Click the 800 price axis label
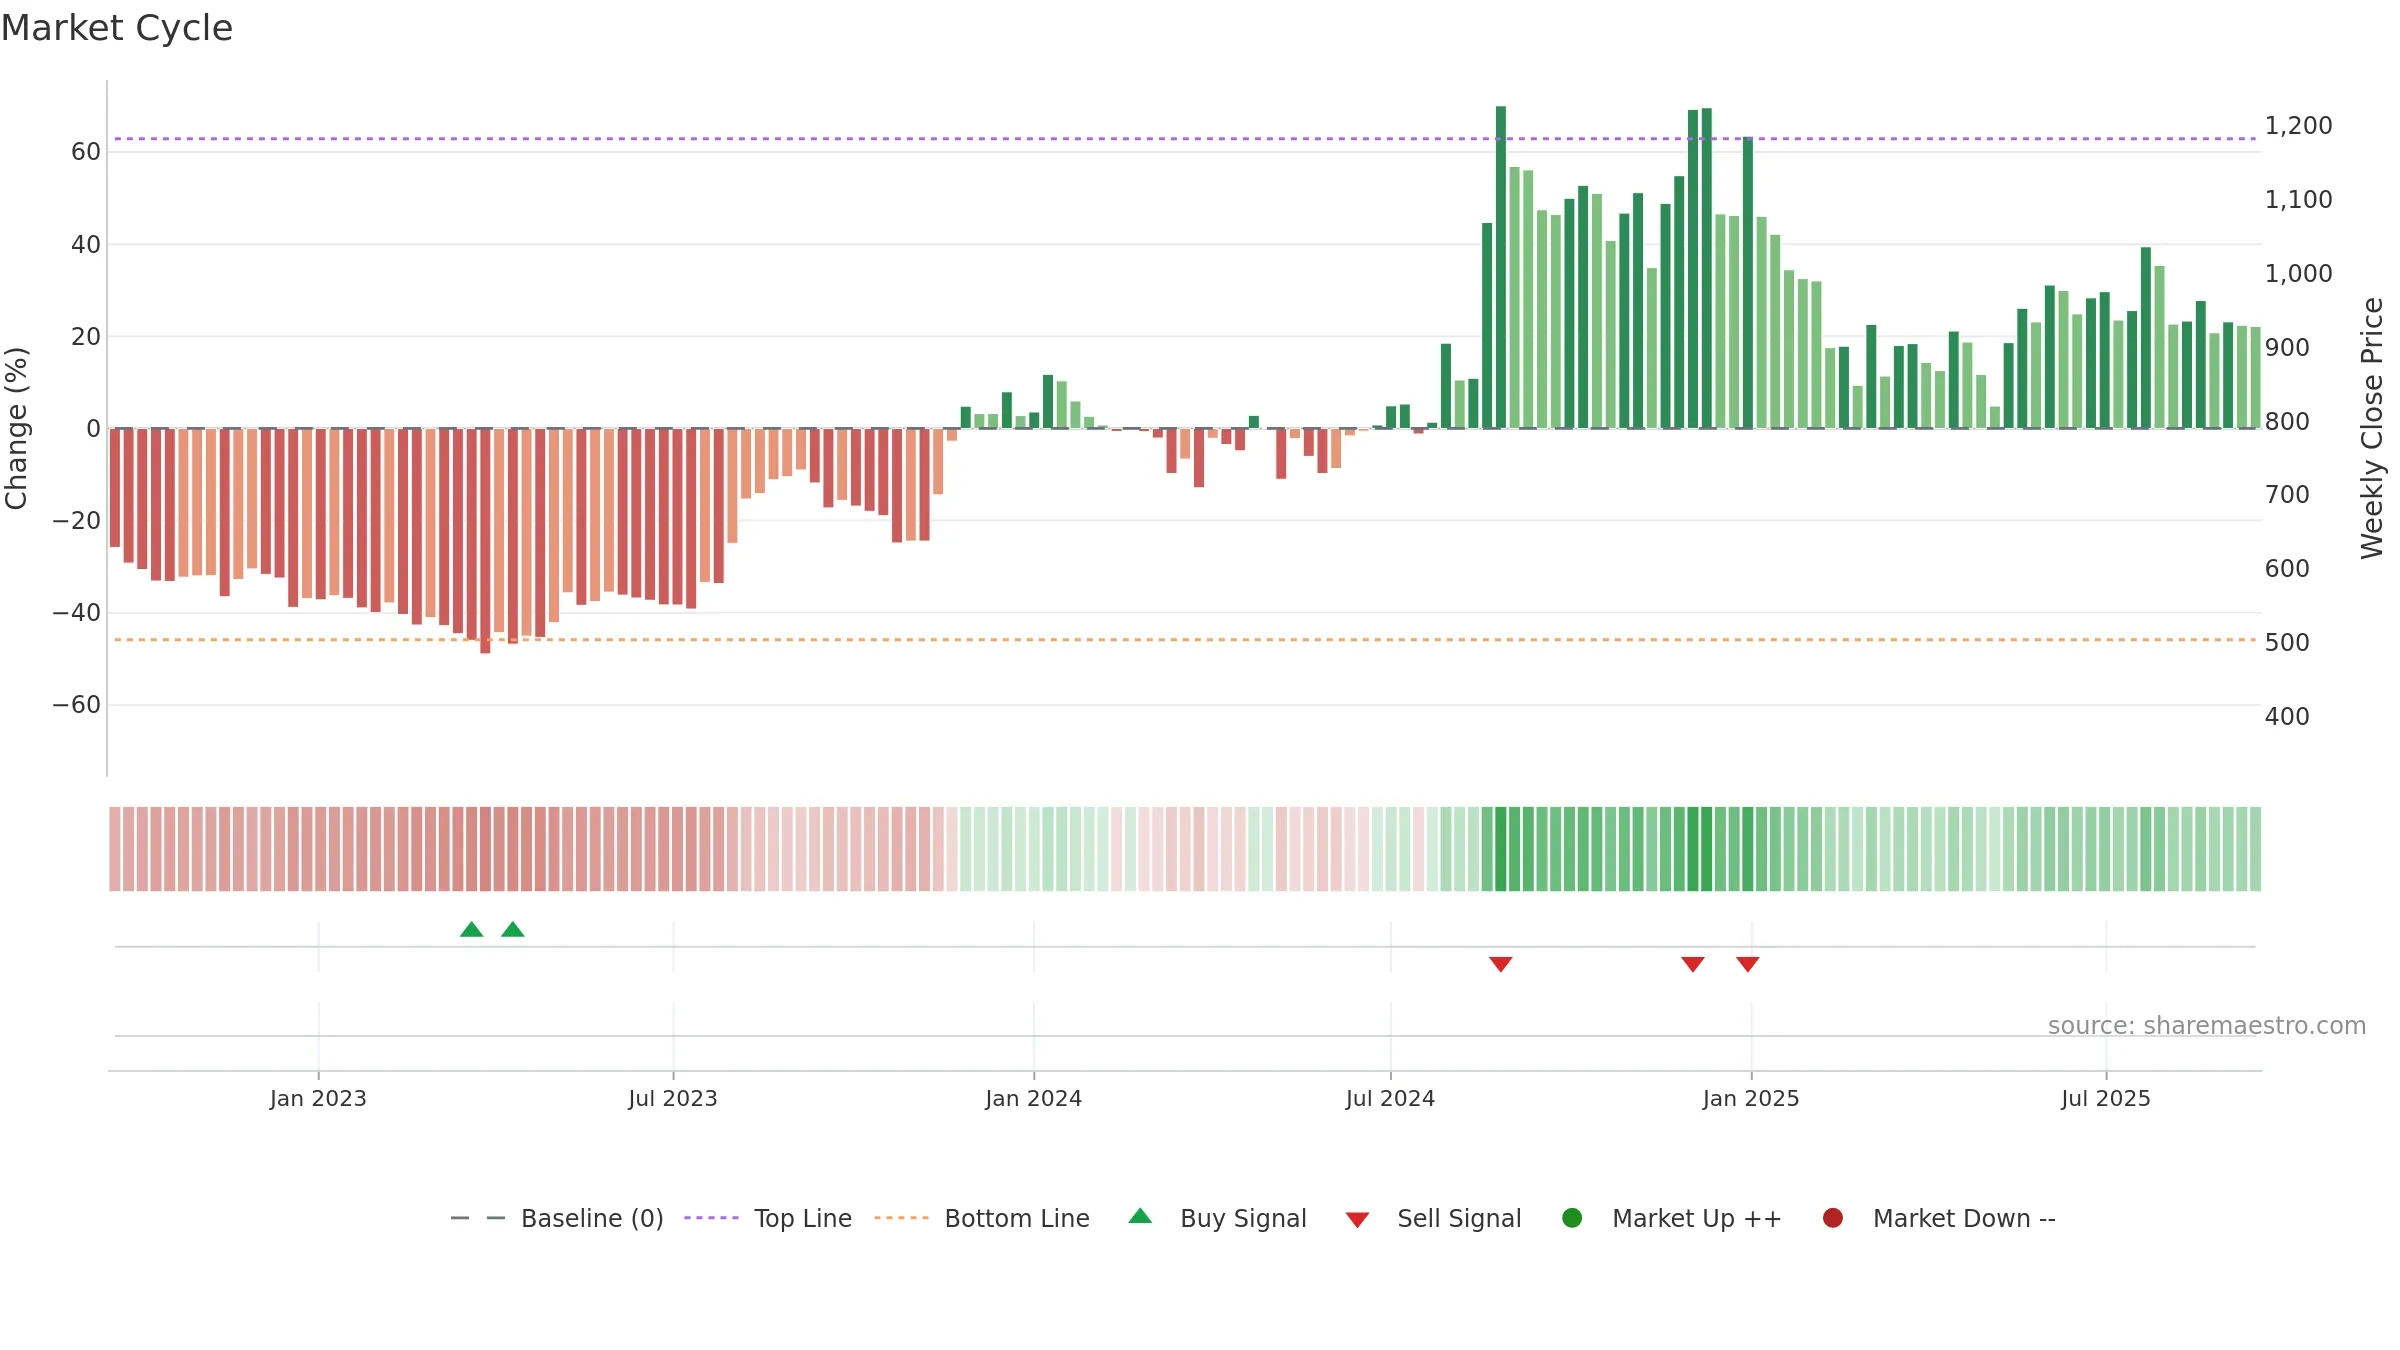 [x=2287, y=421]
